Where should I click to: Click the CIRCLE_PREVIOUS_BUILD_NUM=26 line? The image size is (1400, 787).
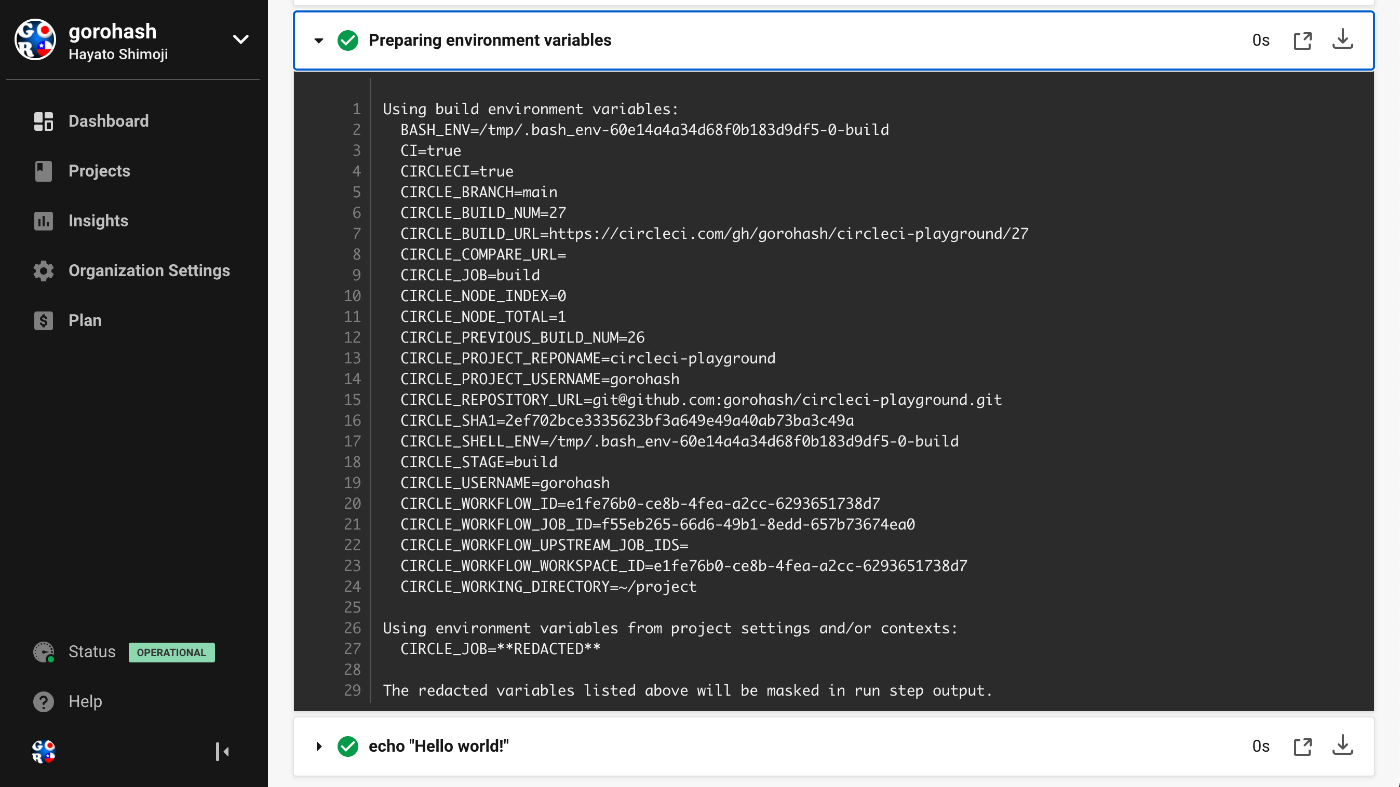522,338
